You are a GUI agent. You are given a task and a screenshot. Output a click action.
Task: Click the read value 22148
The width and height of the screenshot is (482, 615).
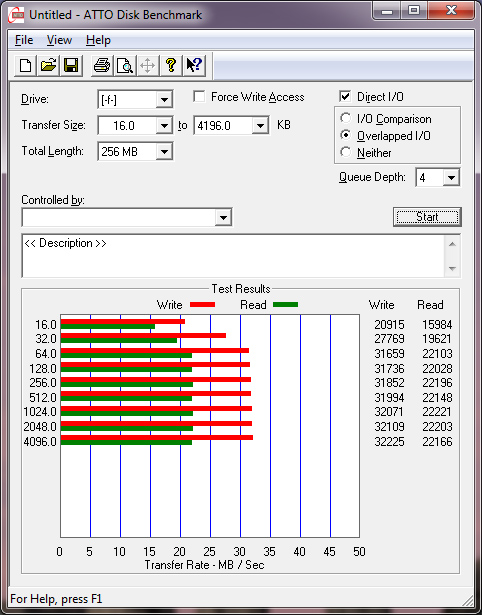coord(437,398)
